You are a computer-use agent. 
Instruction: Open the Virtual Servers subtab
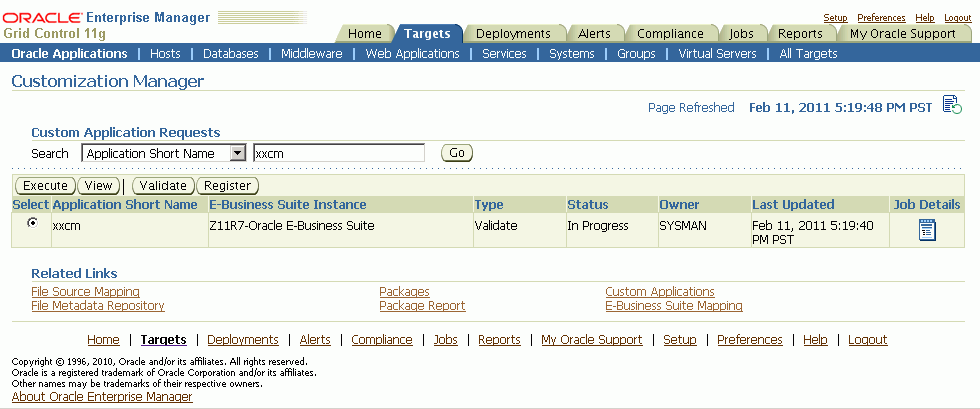718,54
